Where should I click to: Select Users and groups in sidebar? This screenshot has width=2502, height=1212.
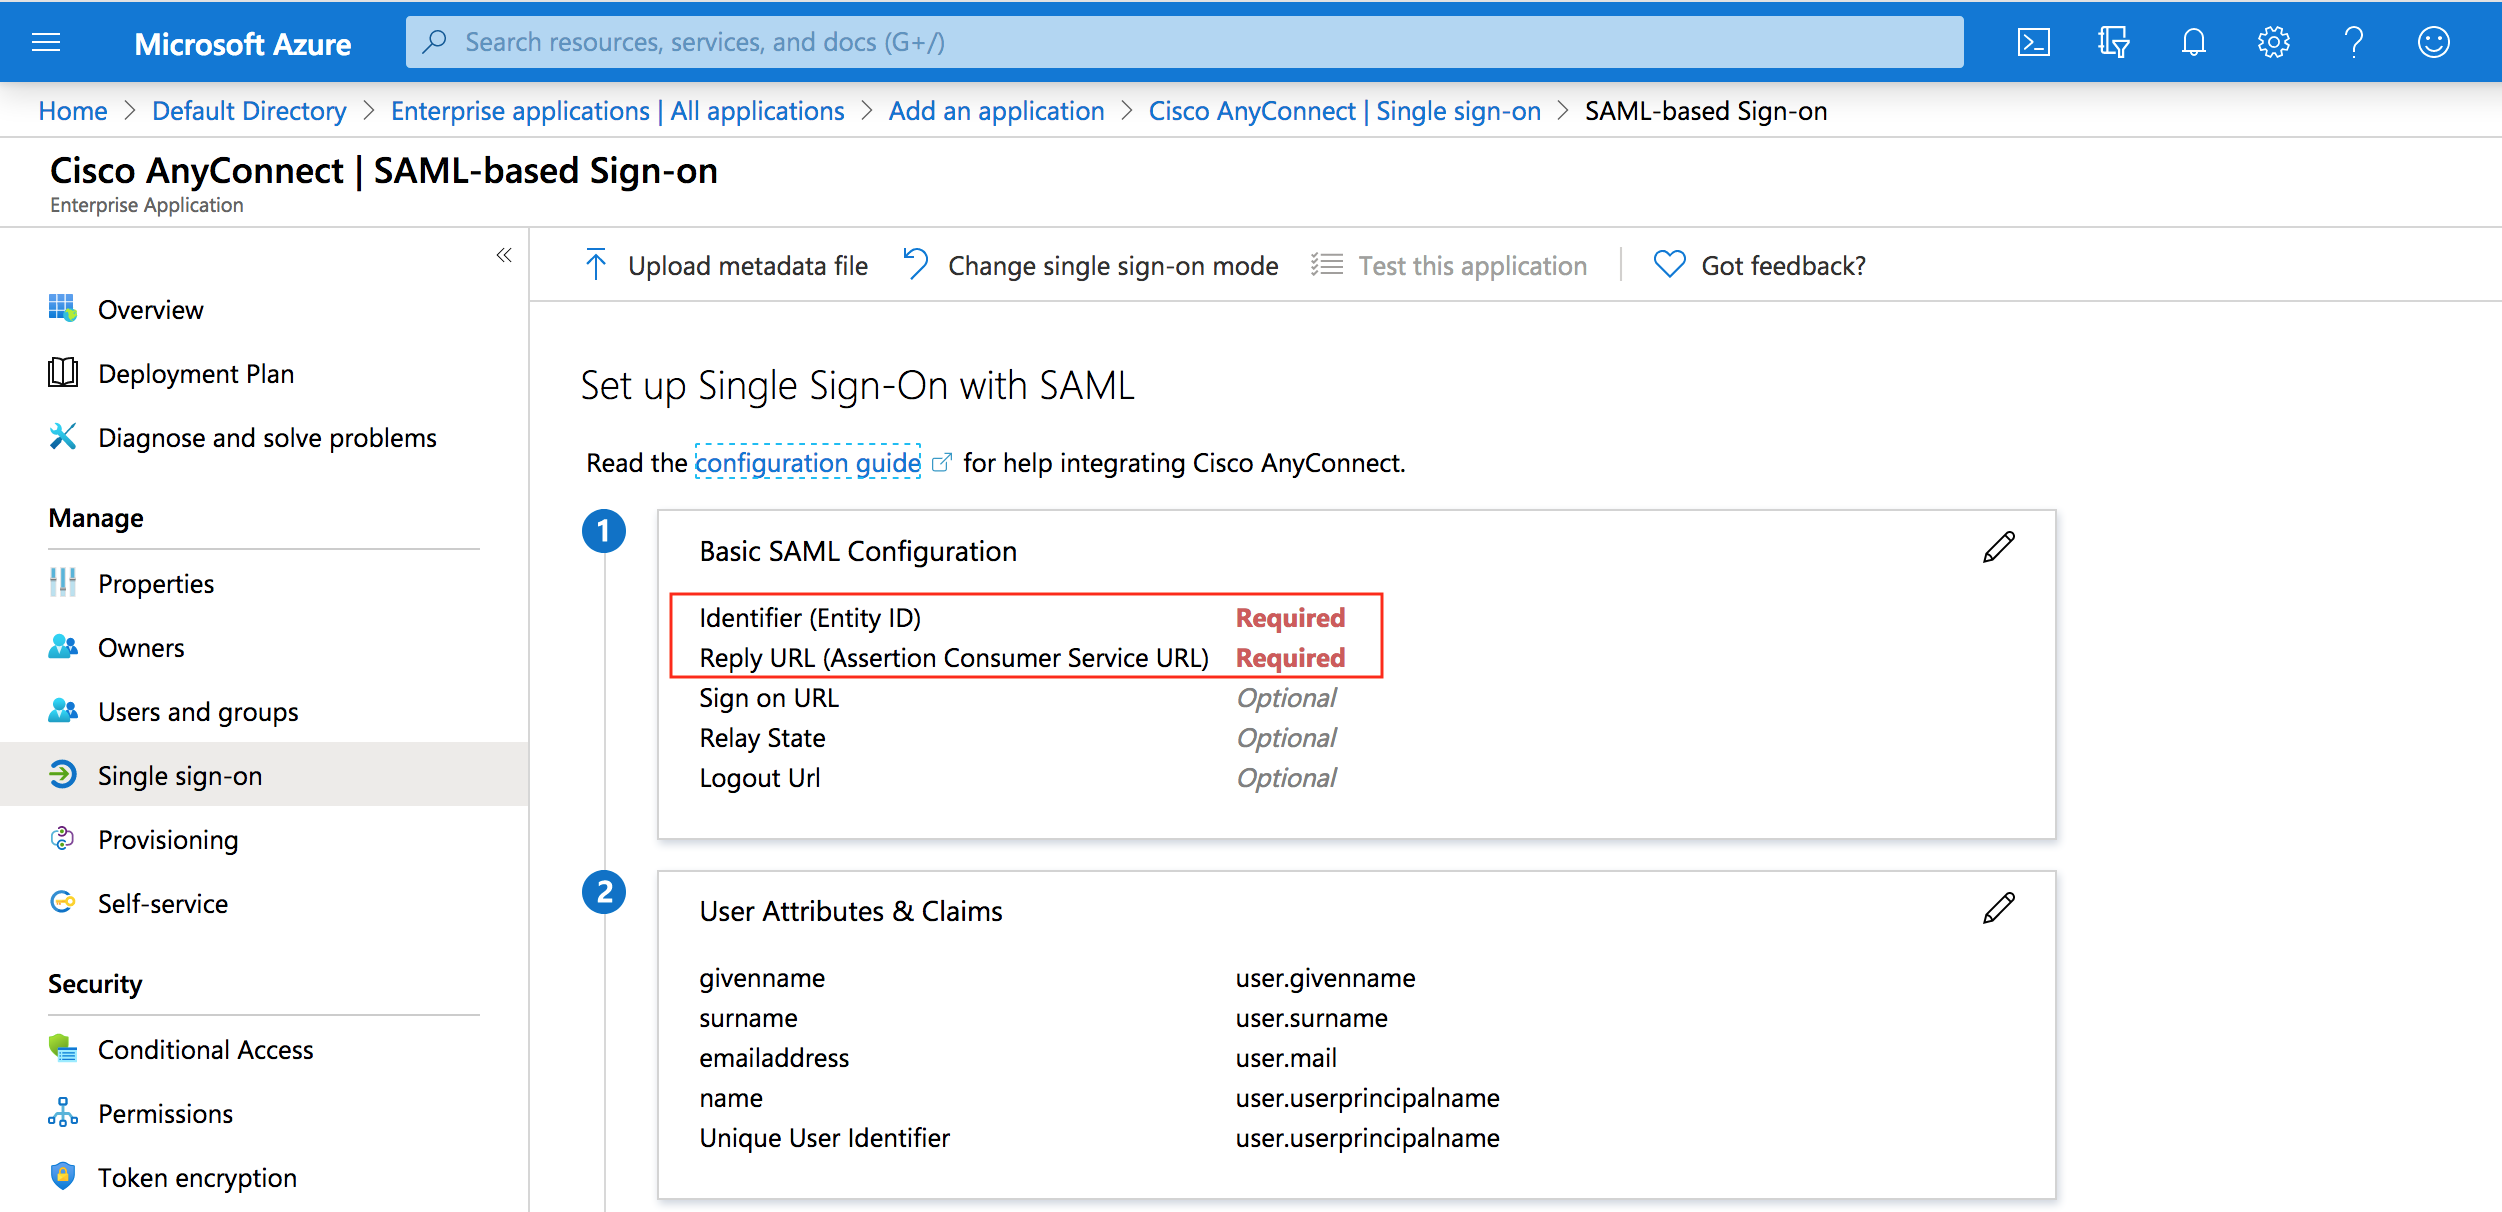(197, 712)
